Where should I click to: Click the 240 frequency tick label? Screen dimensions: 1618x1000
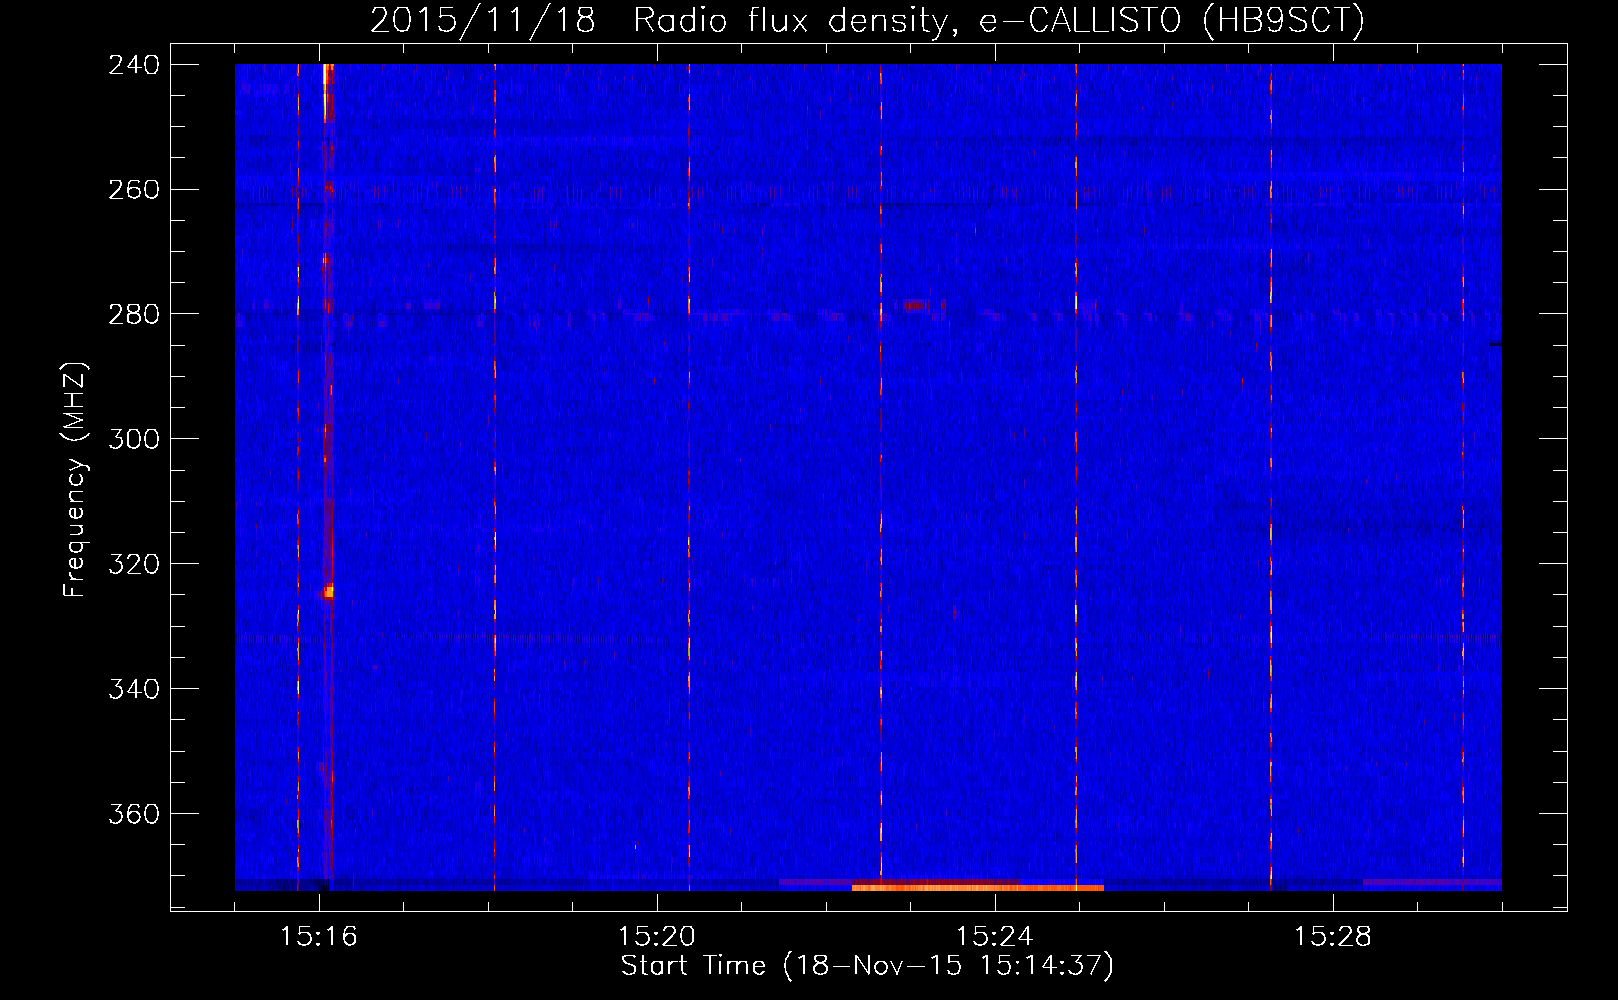[134, 65]
